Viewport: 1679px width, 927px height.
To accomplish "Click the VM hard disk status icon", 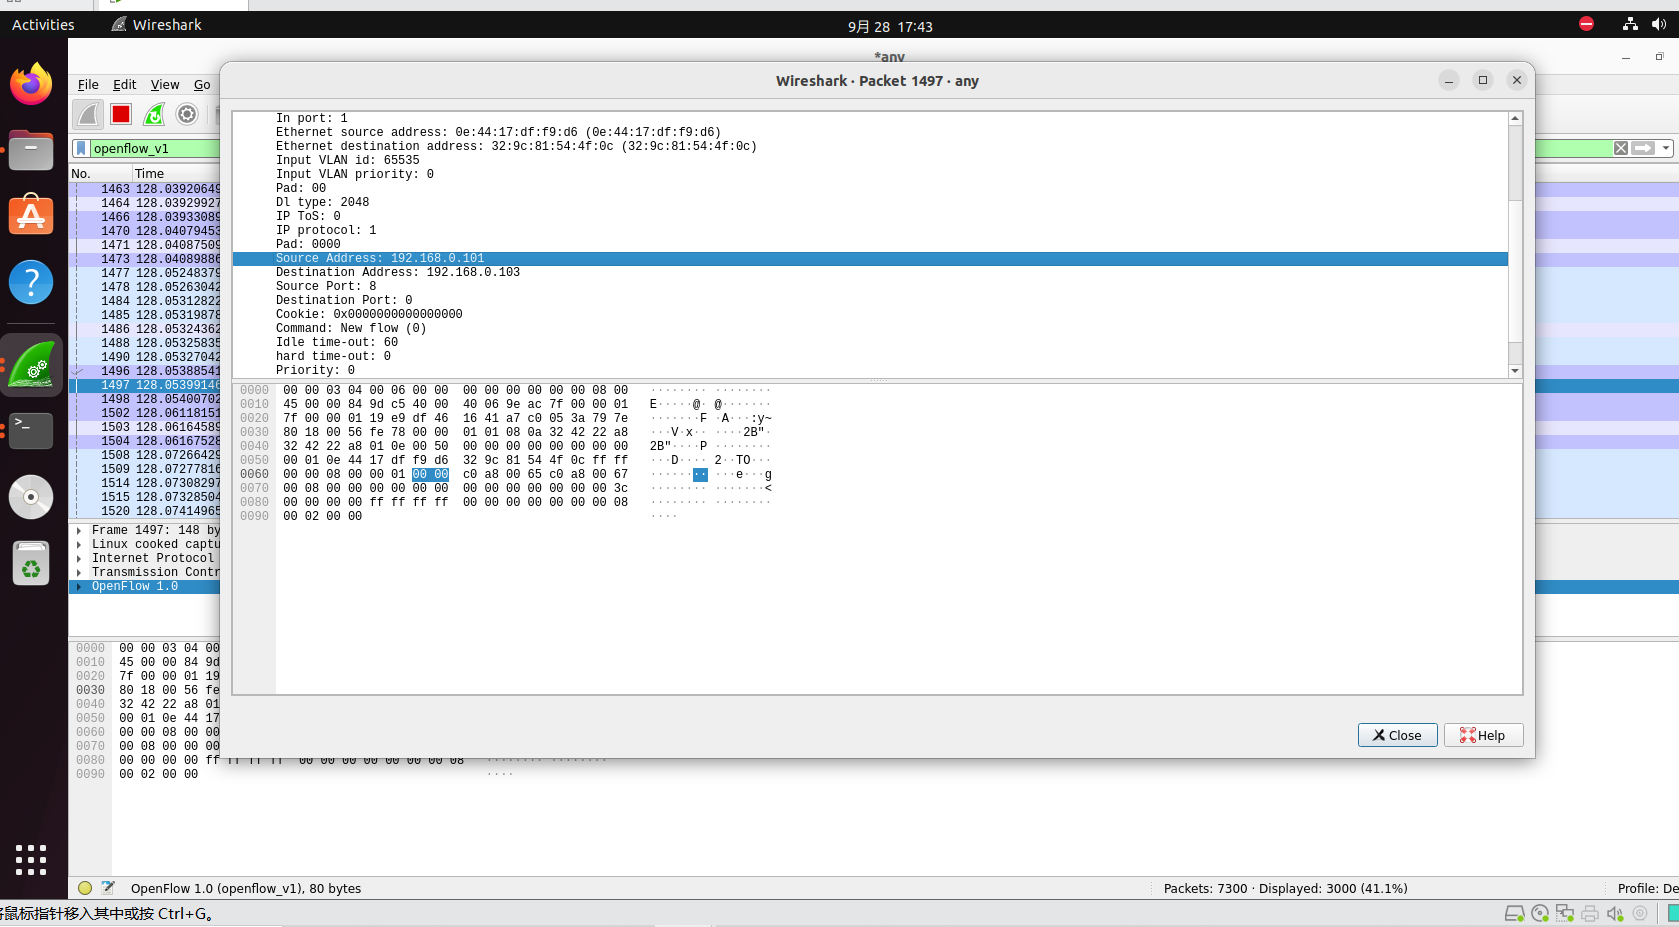I will (1514, 913).
